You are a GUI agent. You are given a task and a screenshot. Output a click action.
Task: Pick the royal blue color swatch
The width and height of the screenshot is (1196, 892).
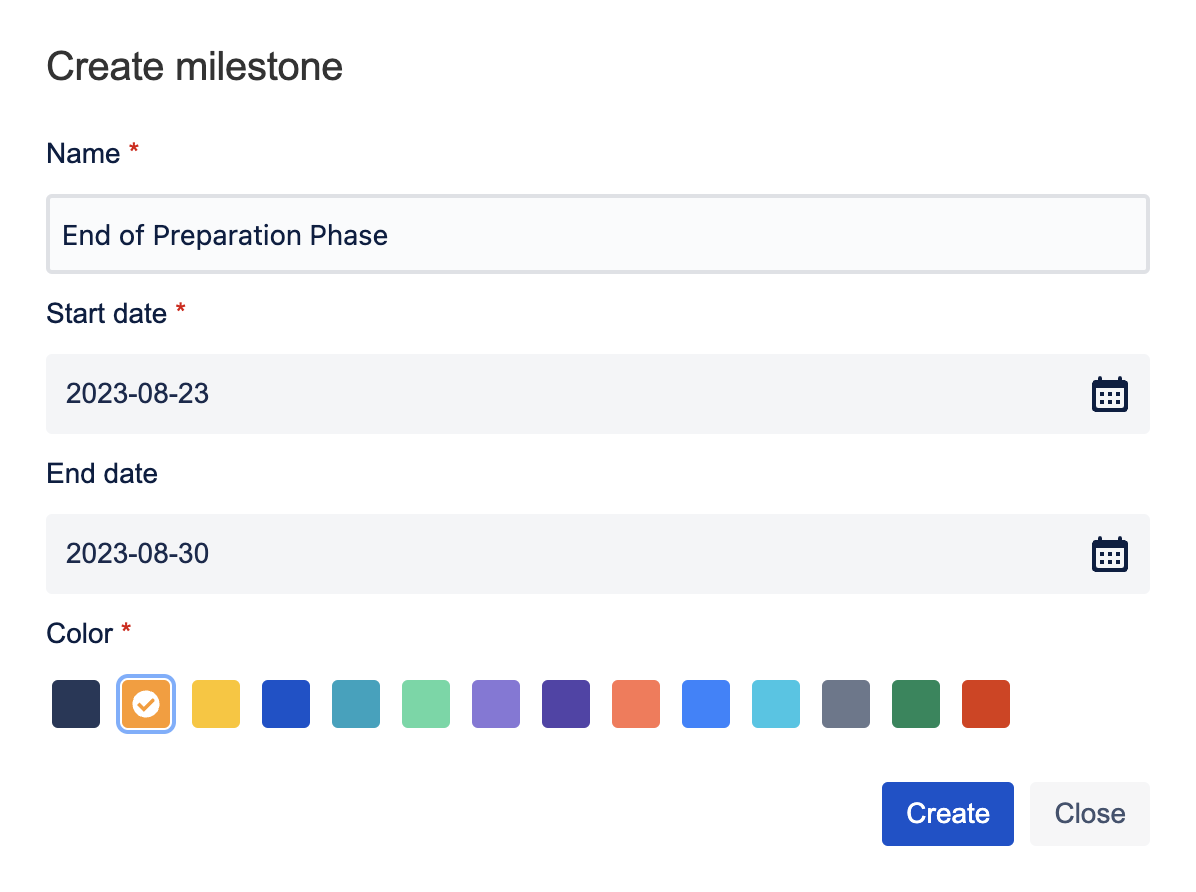click(286, 704)
